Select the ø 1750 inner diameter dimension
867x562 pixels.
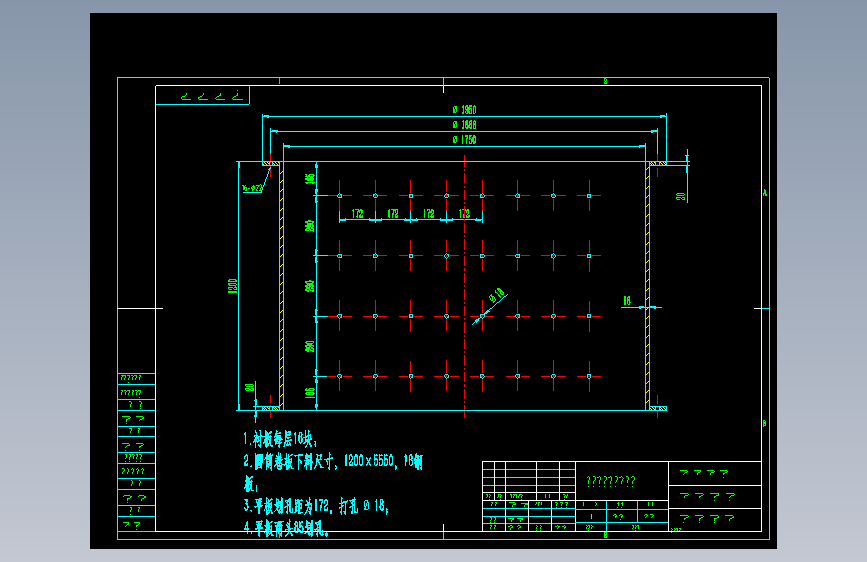pyautogui.click(x=464, y=140)
